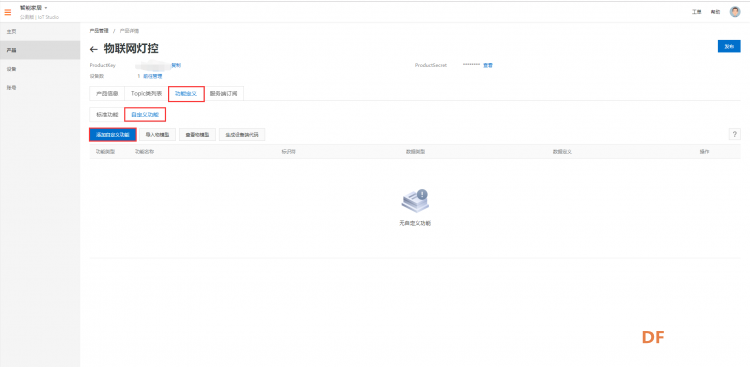750x367 pixels.
Task: Open 工单 in the top bar
Action: click(696, 12)
